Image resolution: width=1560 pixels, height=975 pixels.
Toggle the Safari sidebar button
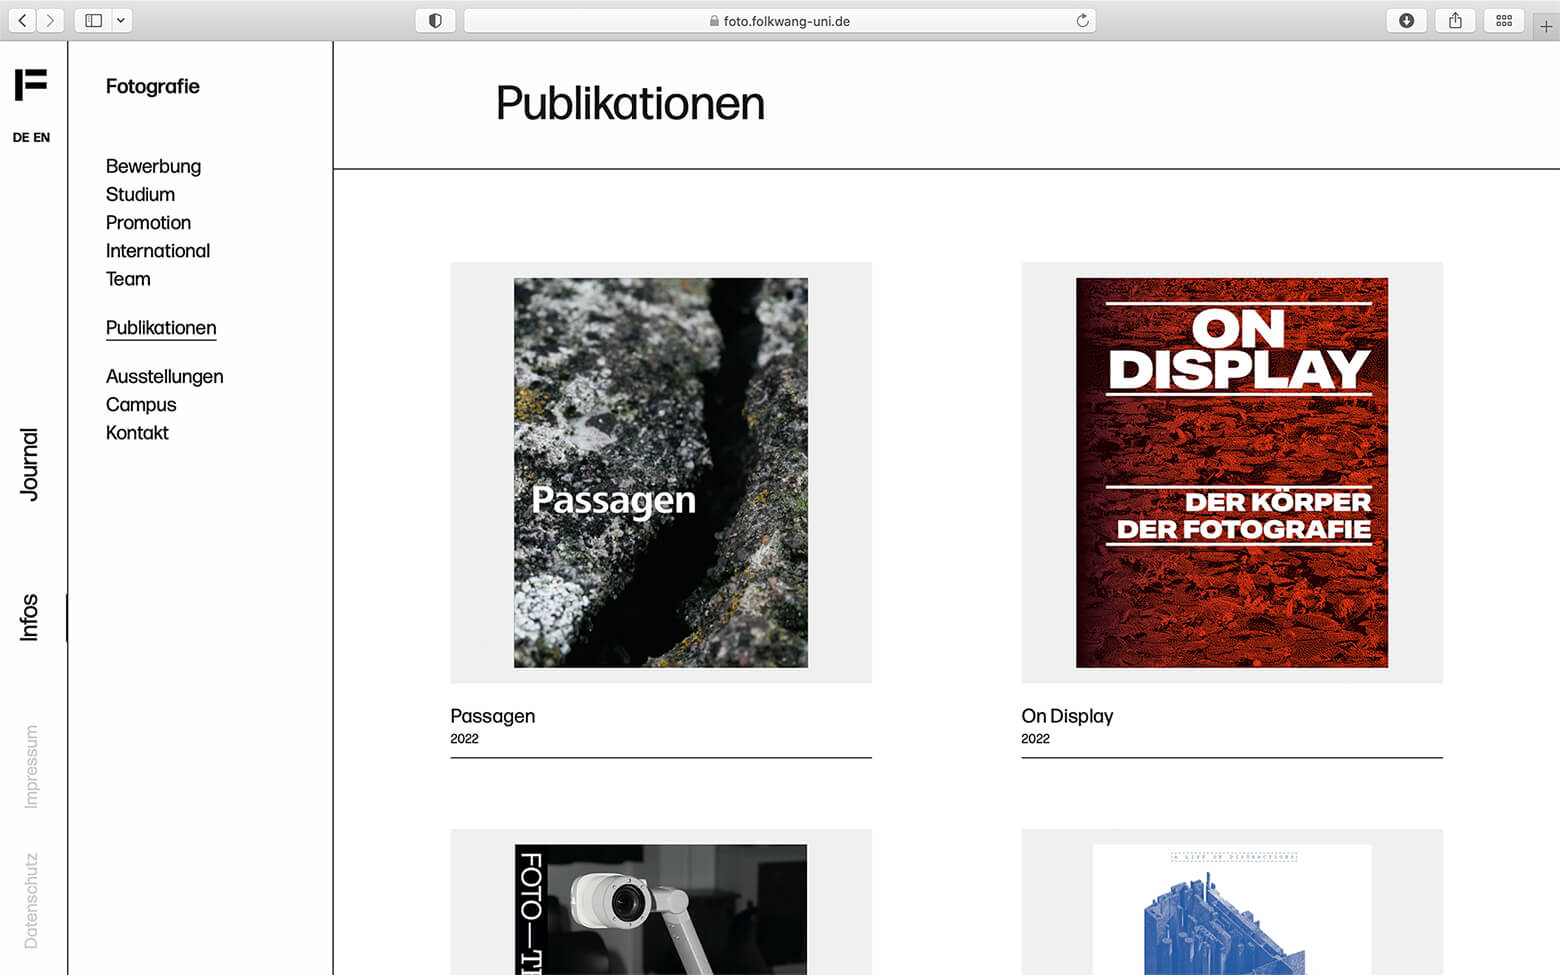click(93, 20)
